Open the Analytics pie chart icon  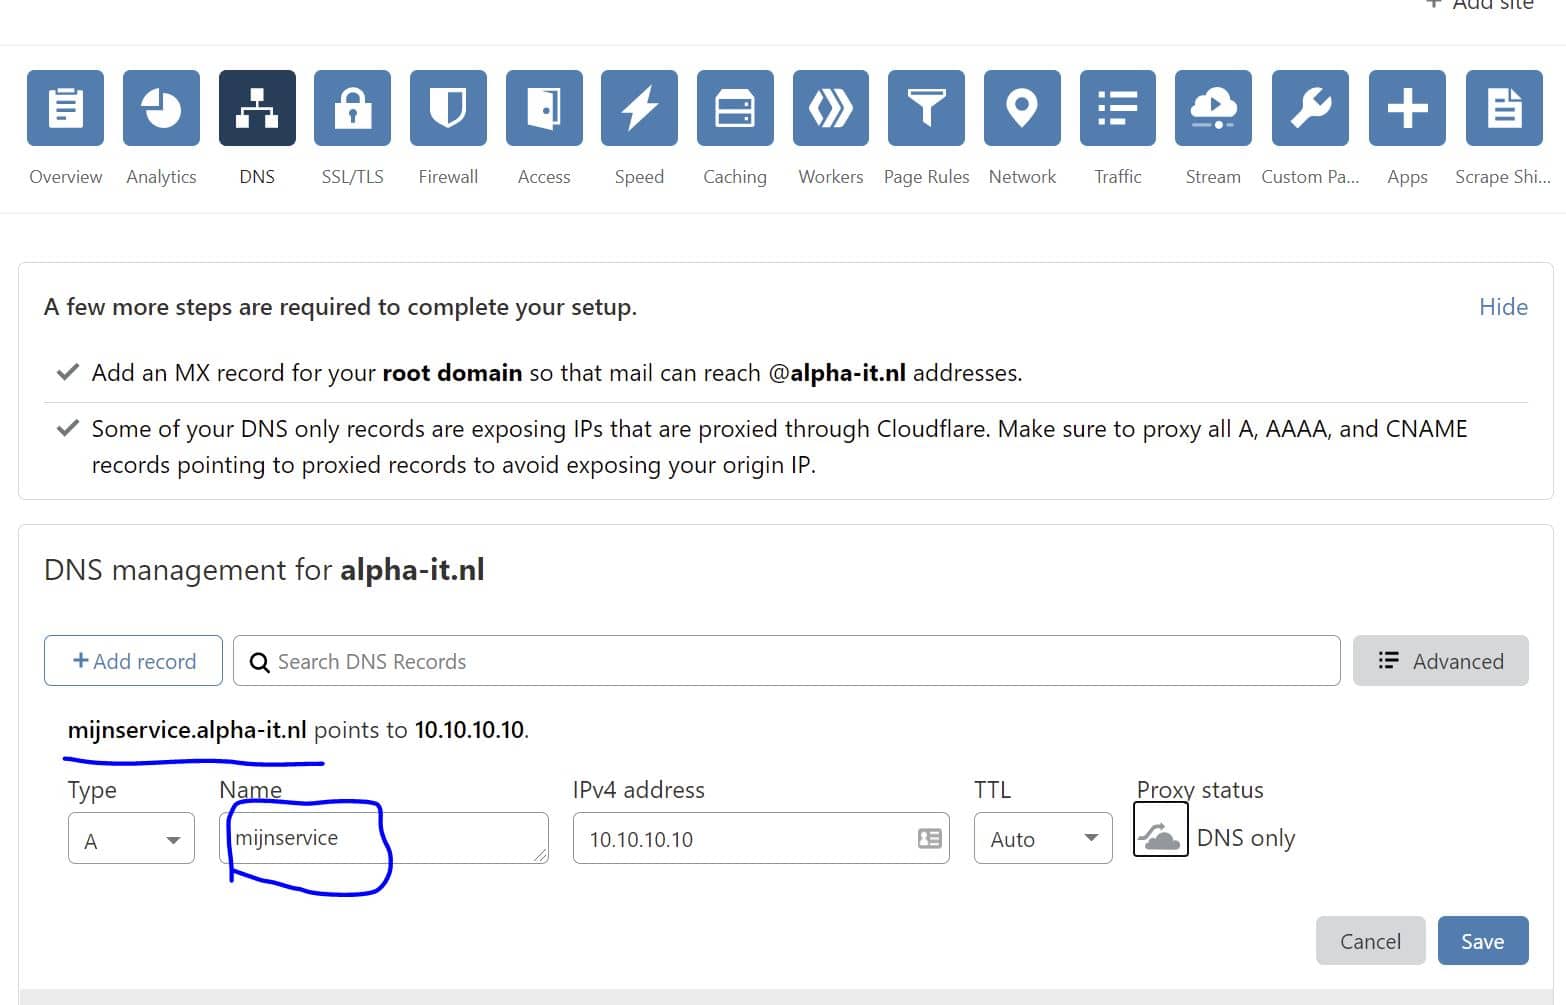(161, 108)
